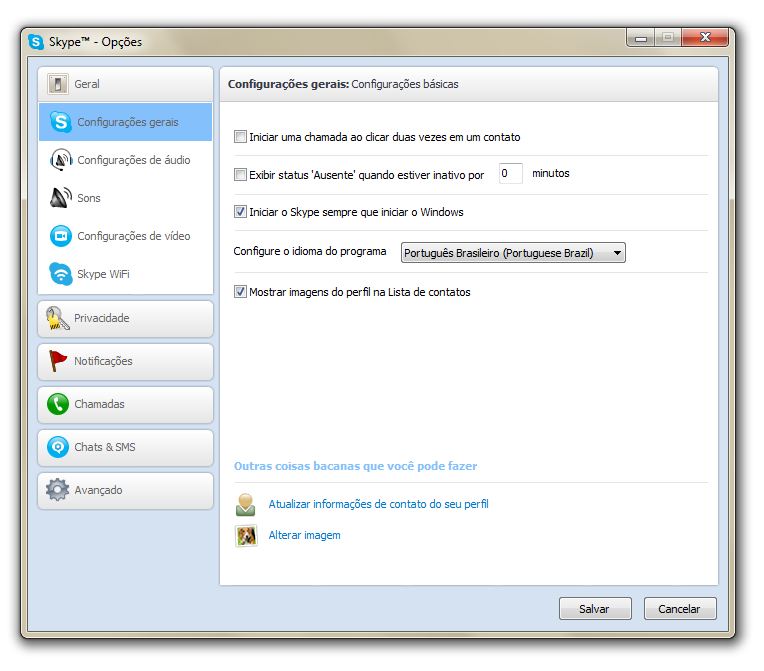Expand the Privacidade section
Viewport: 764px width, 671px height.
(x=125, y=319)
